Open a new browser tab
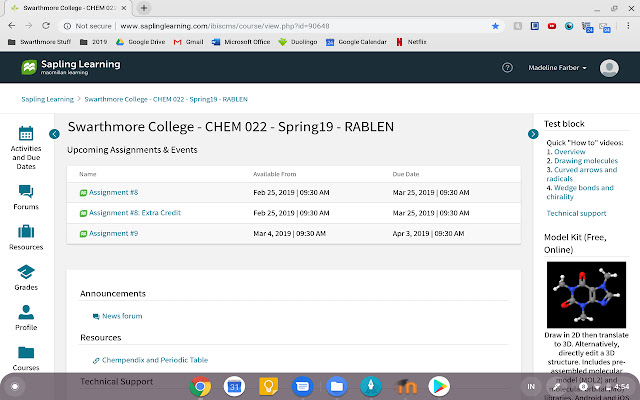Screen dimensions: 640x400 tap(144, 8)
